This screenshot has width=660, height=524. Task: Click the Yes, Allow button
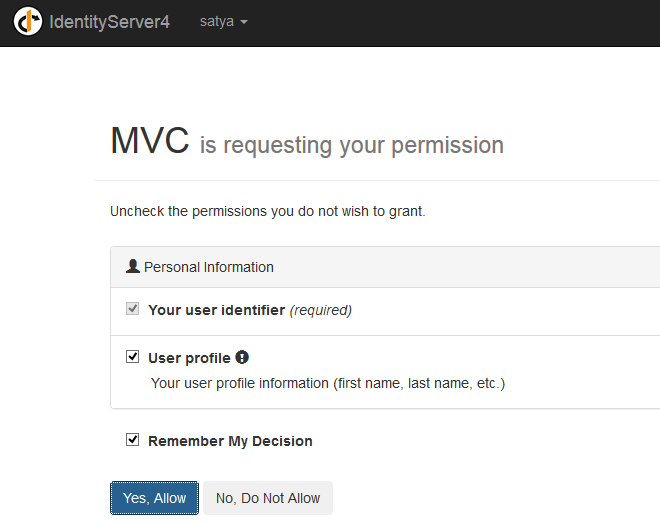click(x=154, y=498)
